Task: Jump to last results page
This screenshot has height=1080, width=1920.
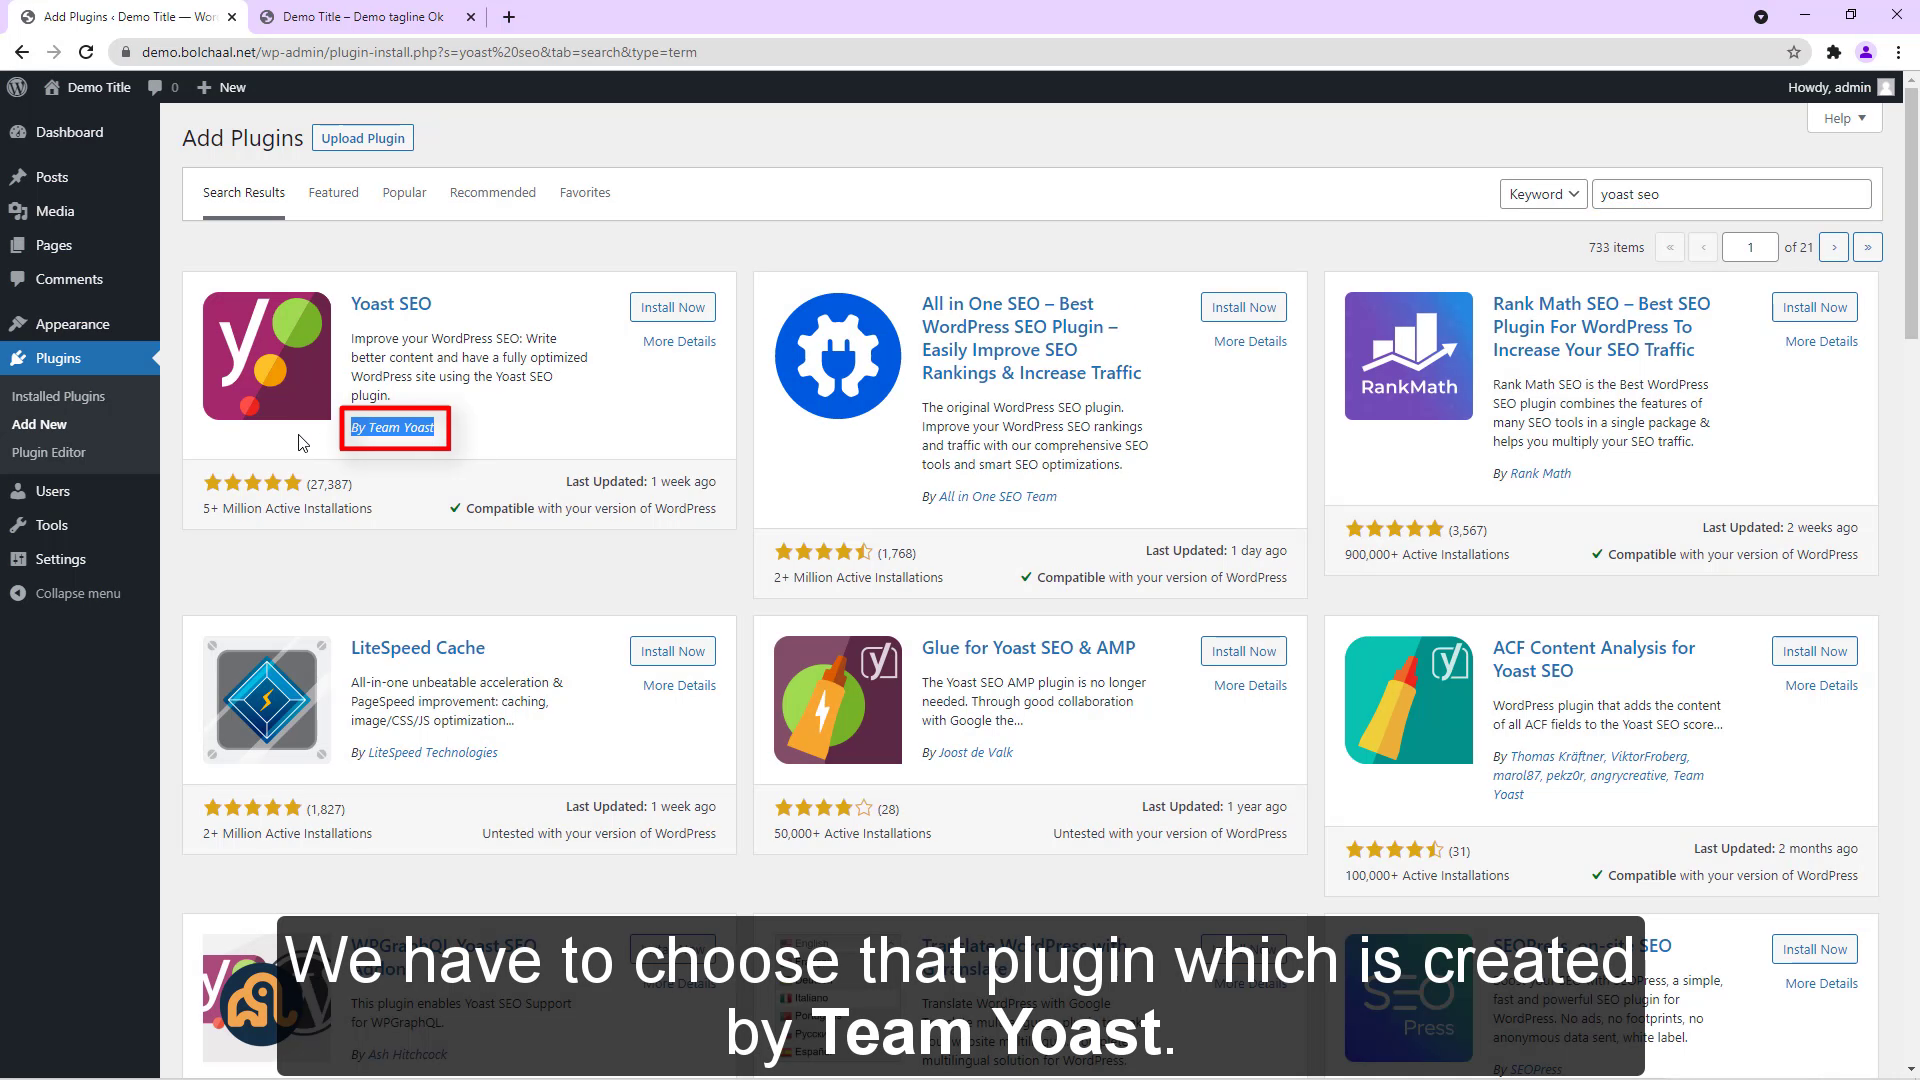Action: pyautogui.click(x=1867, y=247)
